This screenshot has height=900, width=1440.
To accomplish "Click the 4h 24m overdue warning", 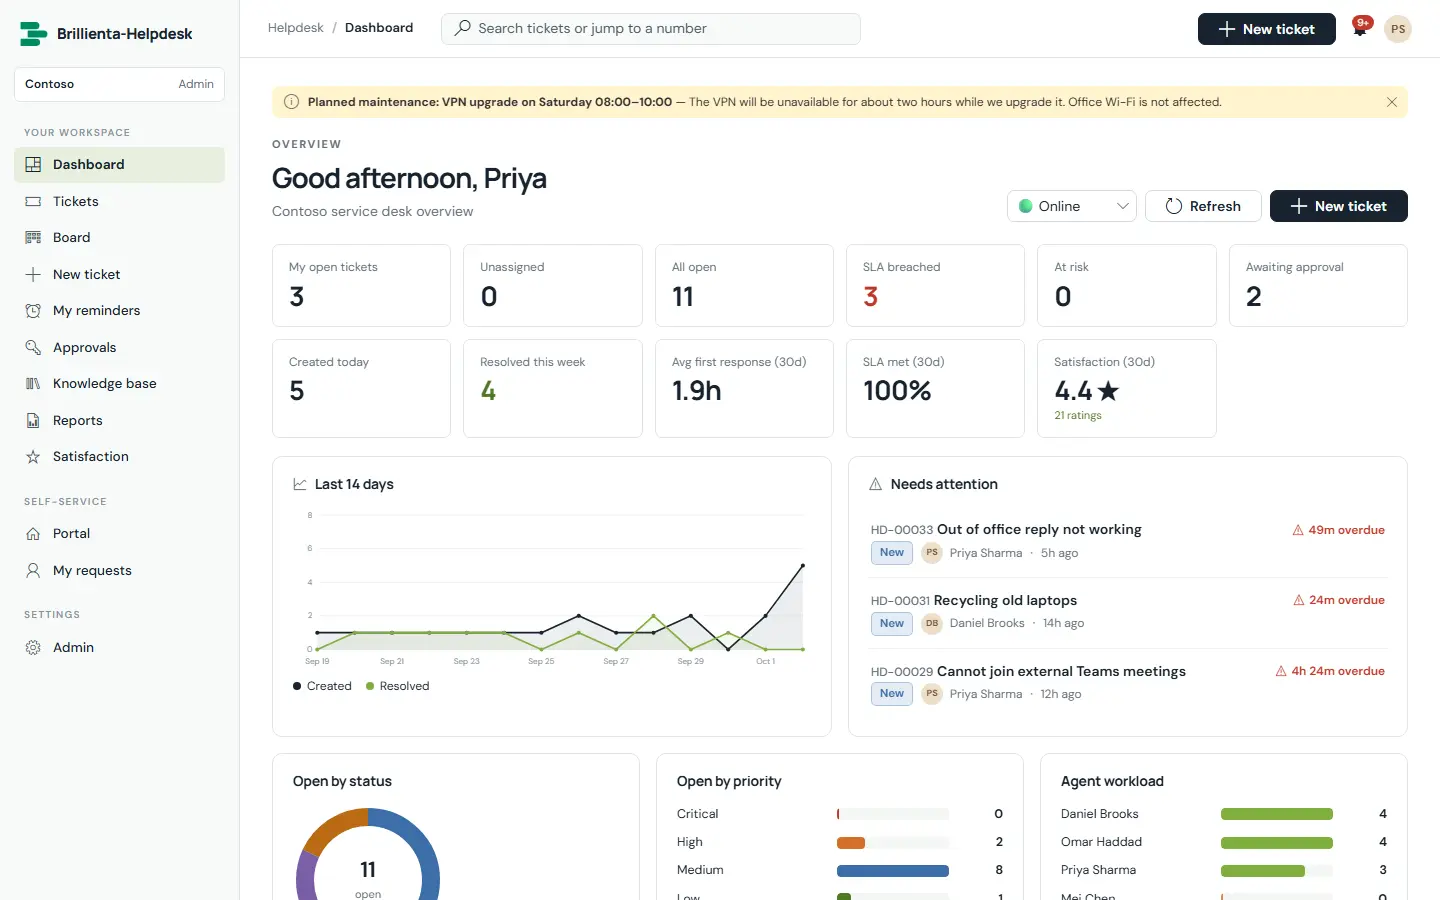I will tap(1330, 671).
